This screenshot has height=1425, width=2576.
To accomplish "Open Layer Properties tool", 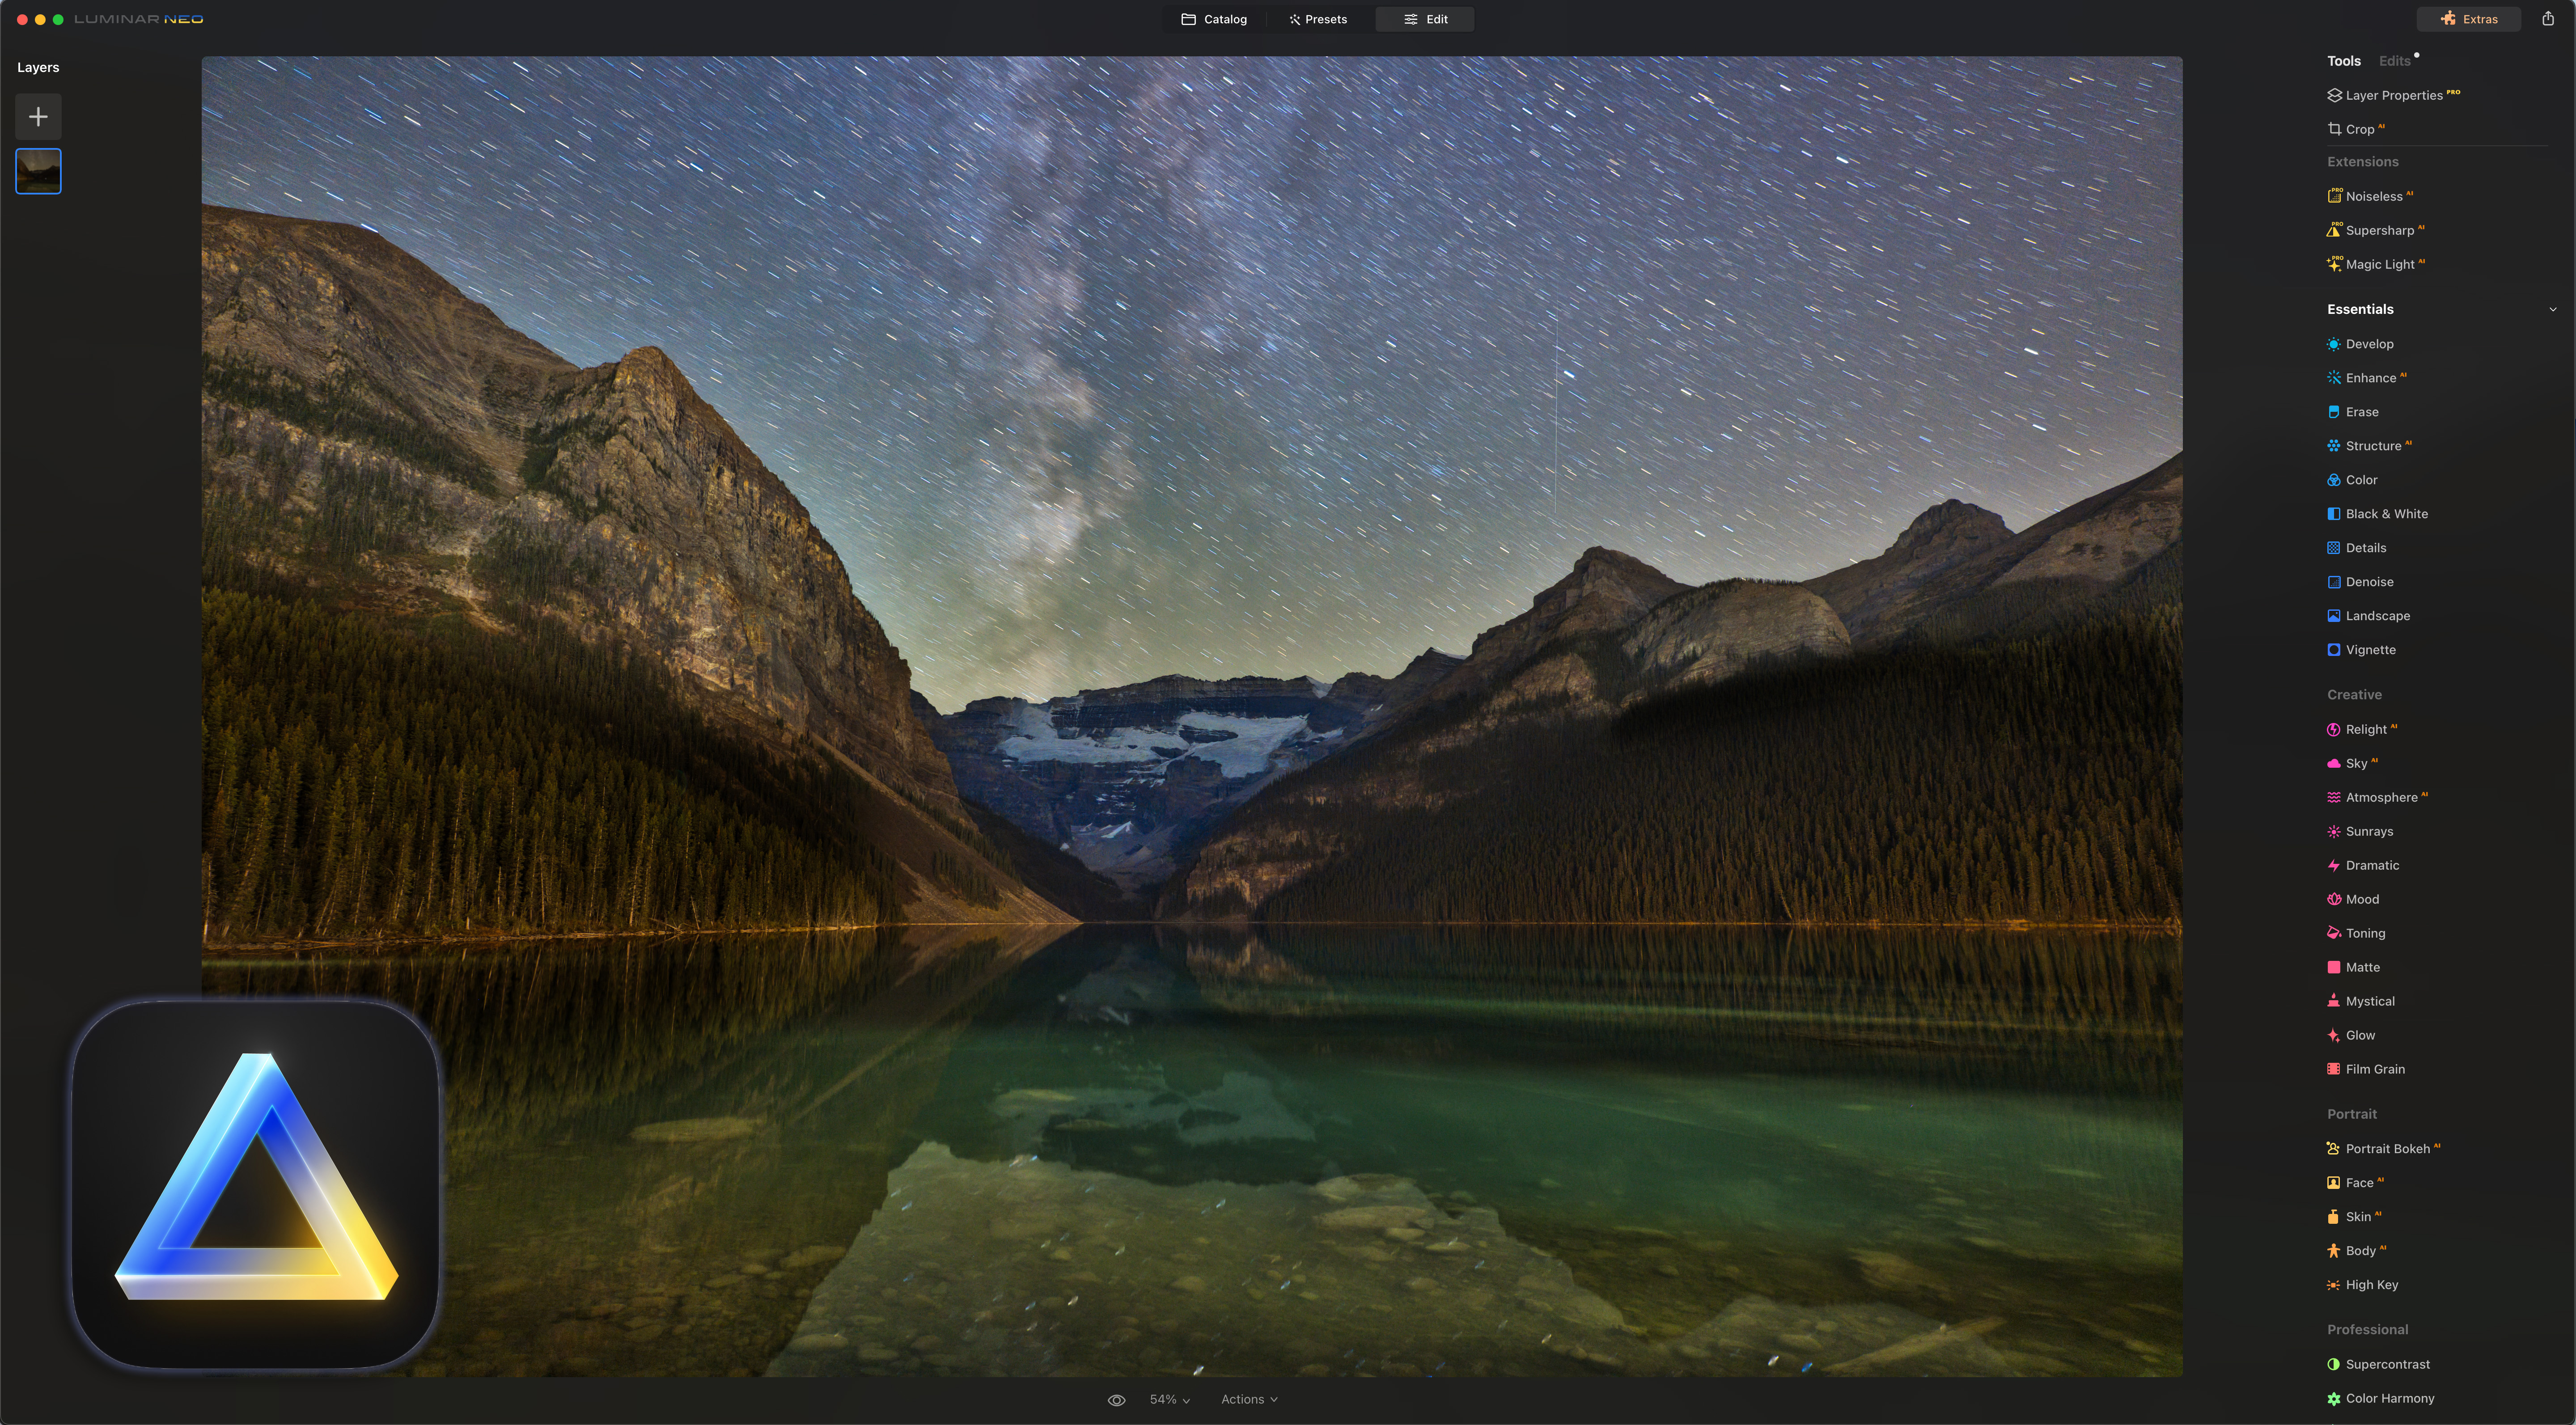I will [x=2393, y=95].
